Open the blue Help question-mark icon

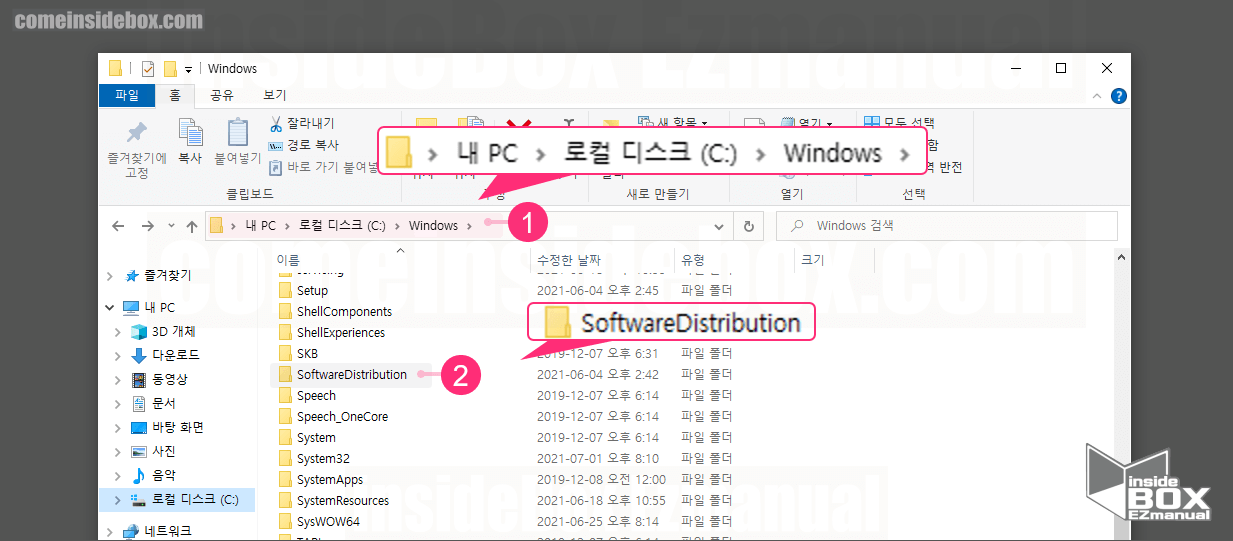[1119, 96]
